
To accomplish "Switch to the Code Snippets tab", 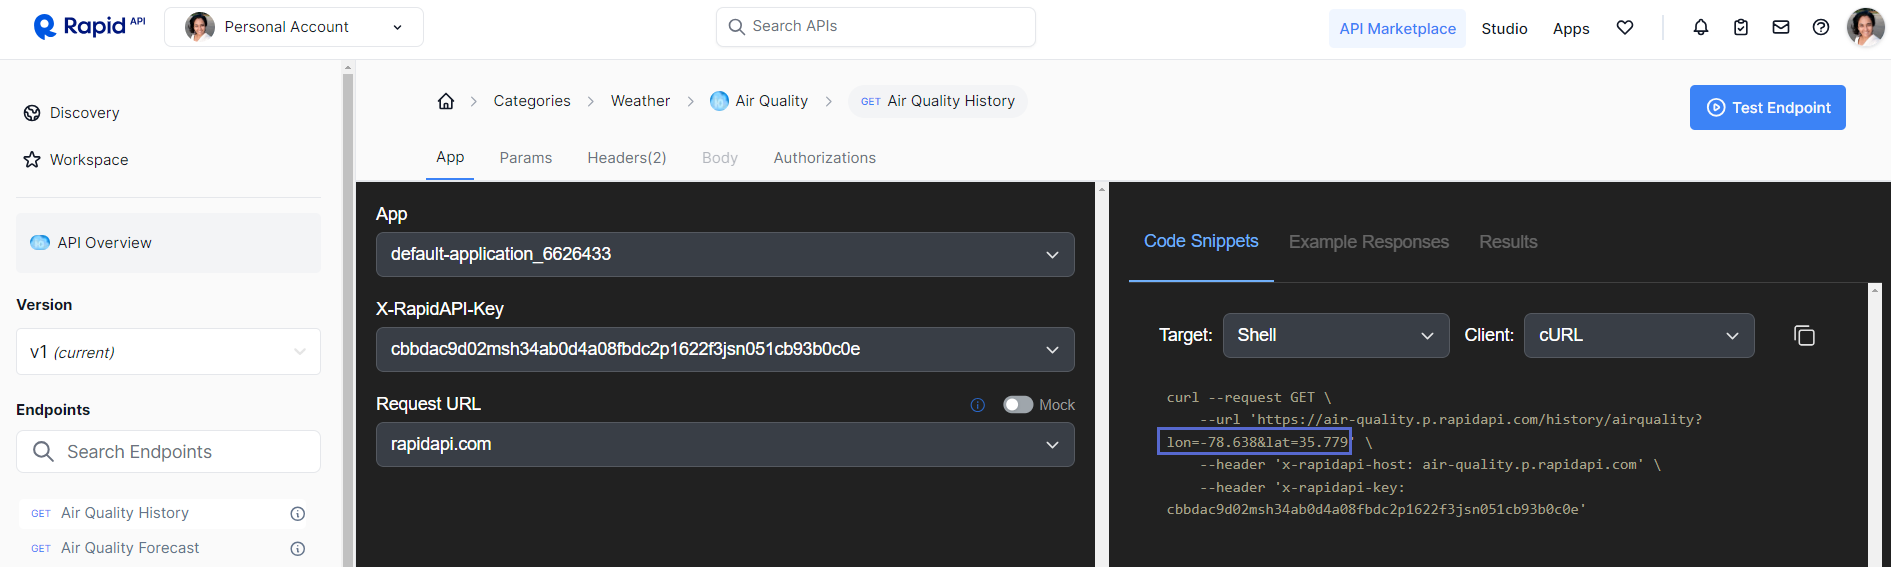I will [1201, 241].
